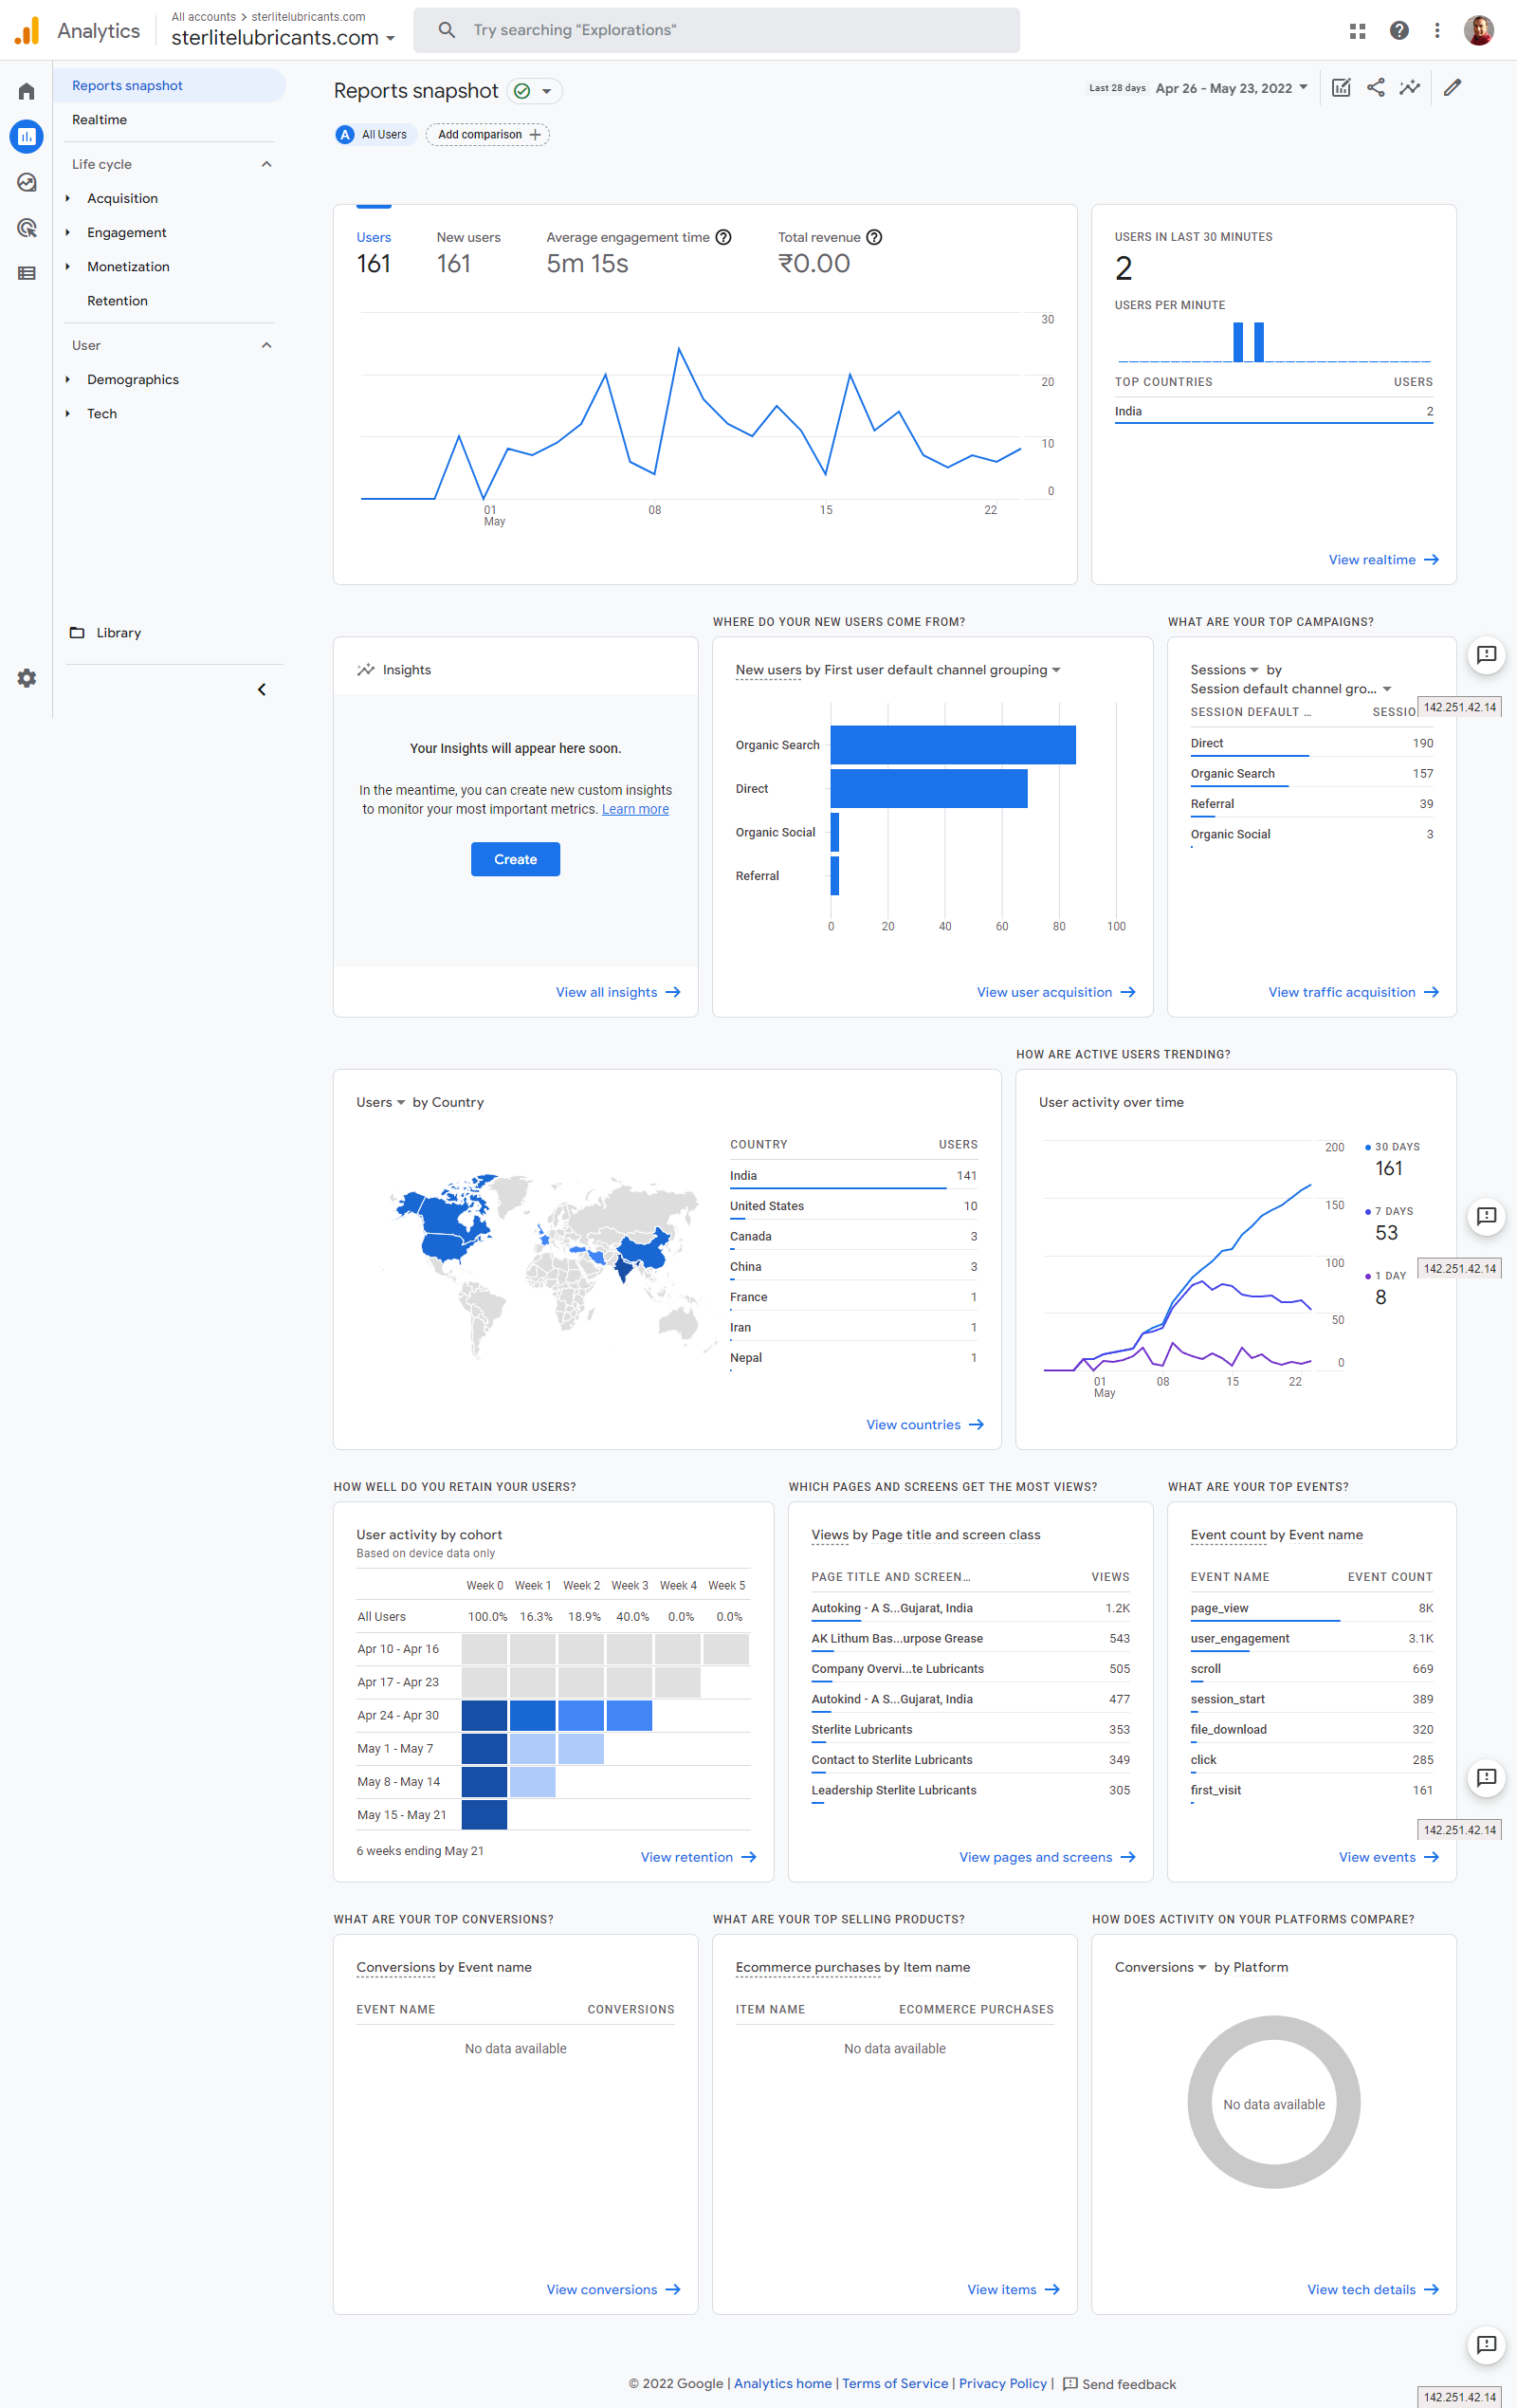This screenshot has width=1517, height=2408.
Task: Click the Total revenue help icon
Action: [874, 237]
